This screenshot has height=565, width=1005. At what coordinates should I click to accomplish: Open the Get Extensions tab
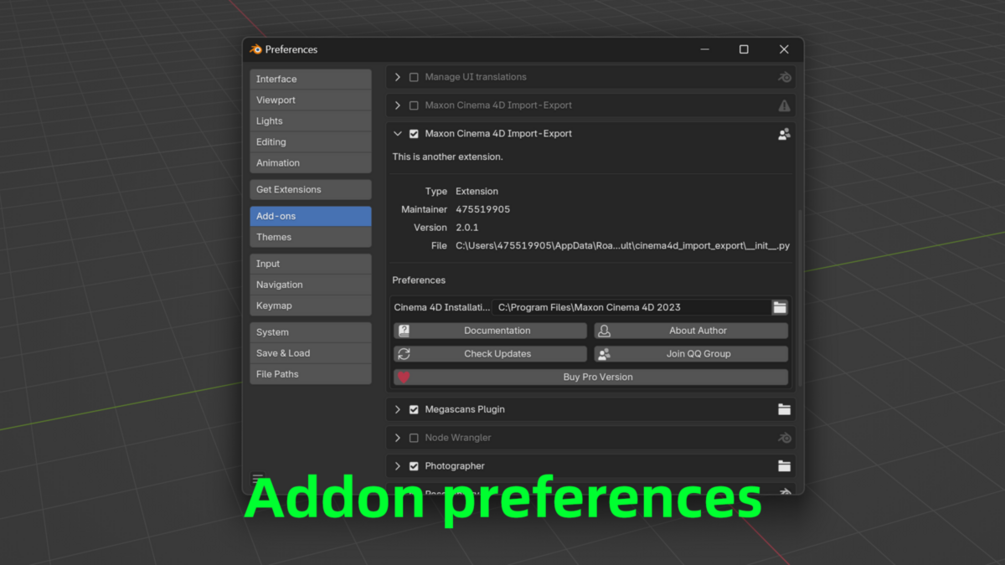[x=310, y=190]
